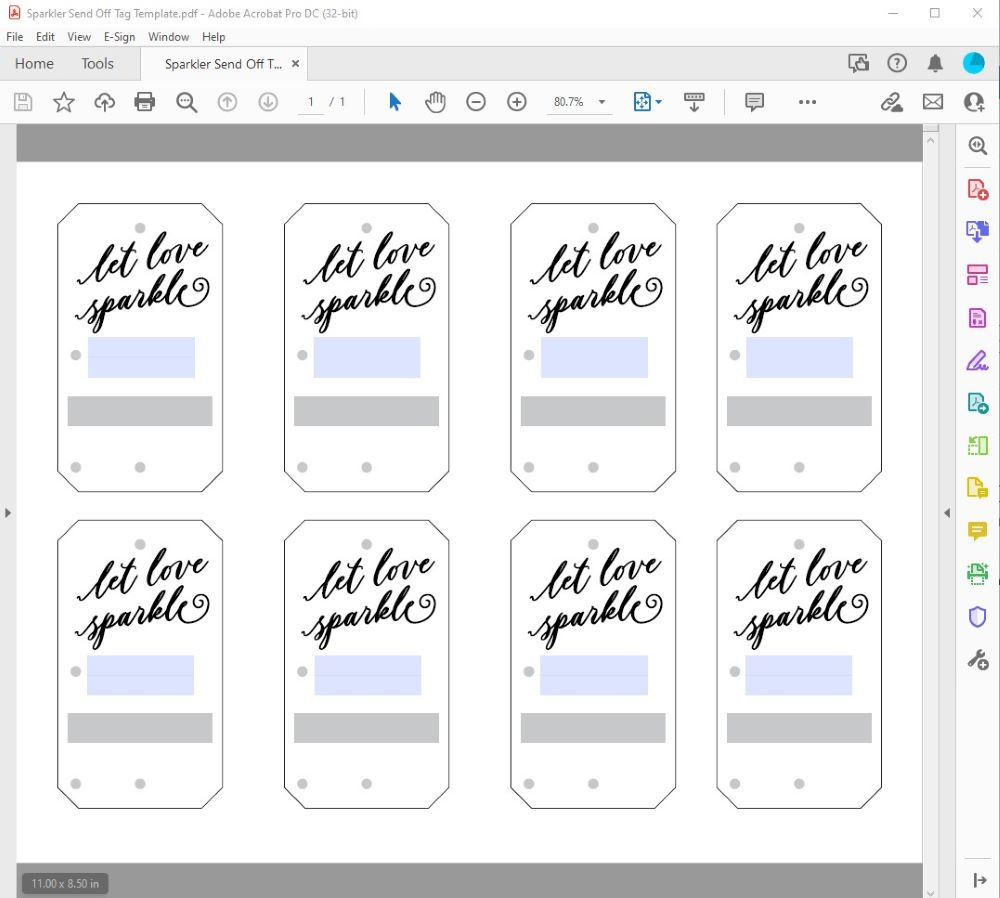Viewport: 1000px width, 898px height.
Task: Click the zoom out minus icon
Action: [x=476, y=101]
